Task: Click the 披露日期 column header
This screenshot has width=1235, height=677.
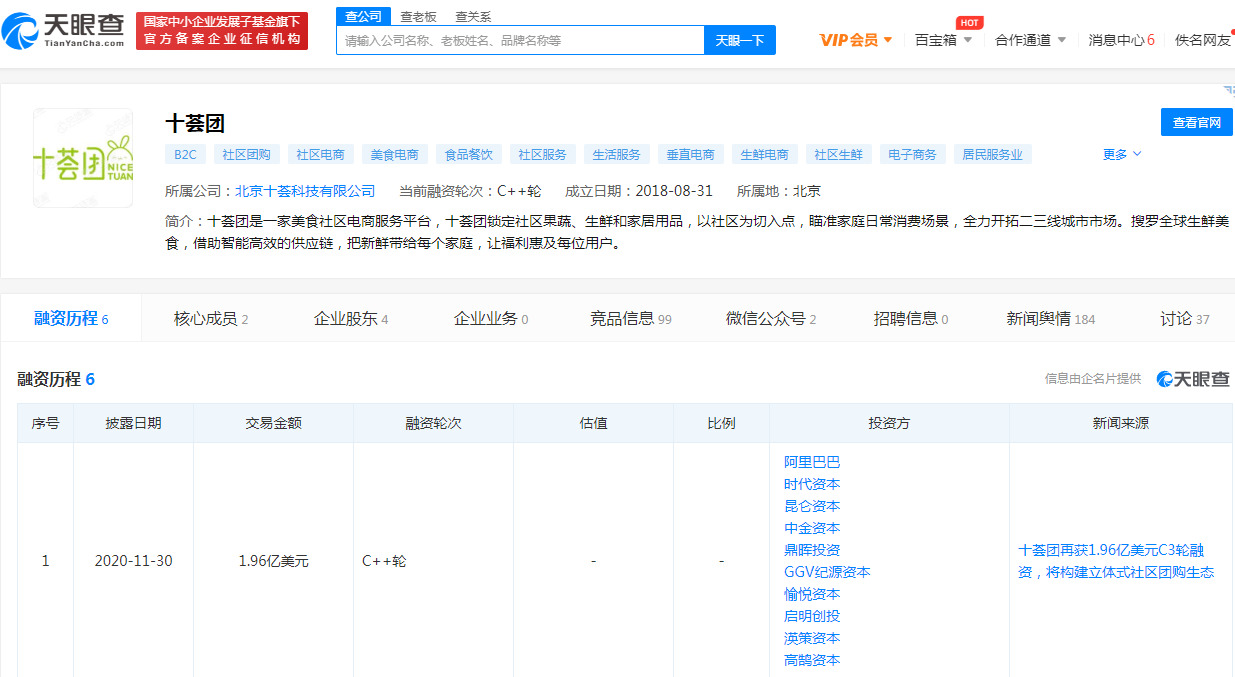Action: click(133, 423)
